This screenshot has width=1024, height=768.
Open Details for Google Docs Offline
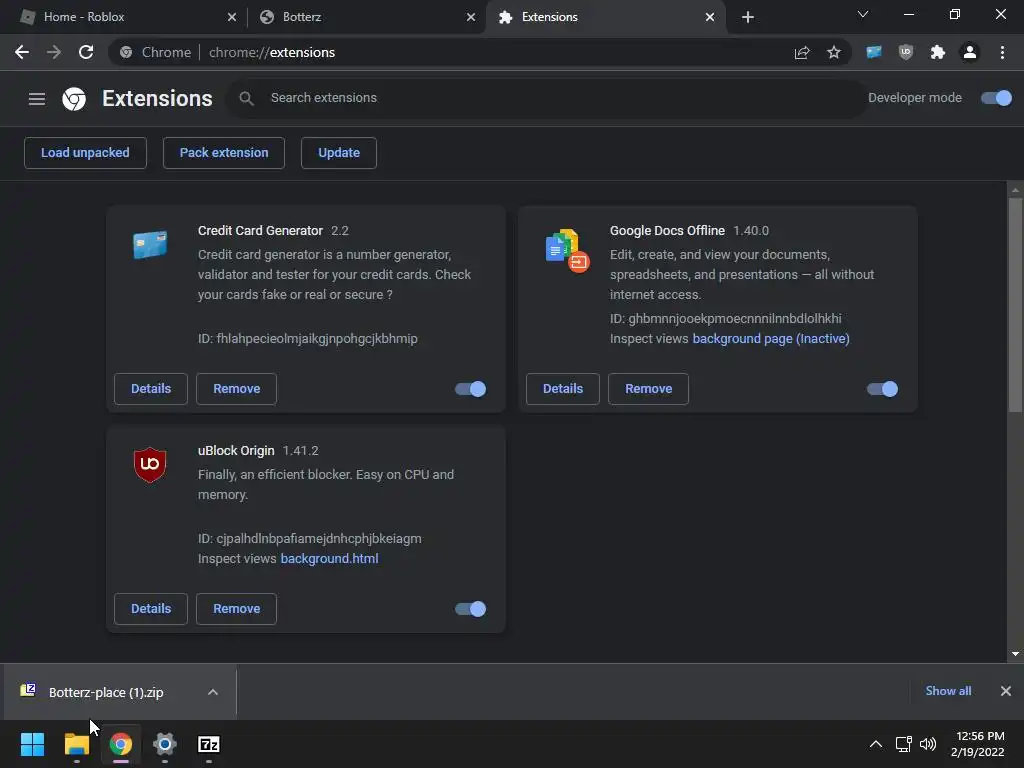[563, 389]
